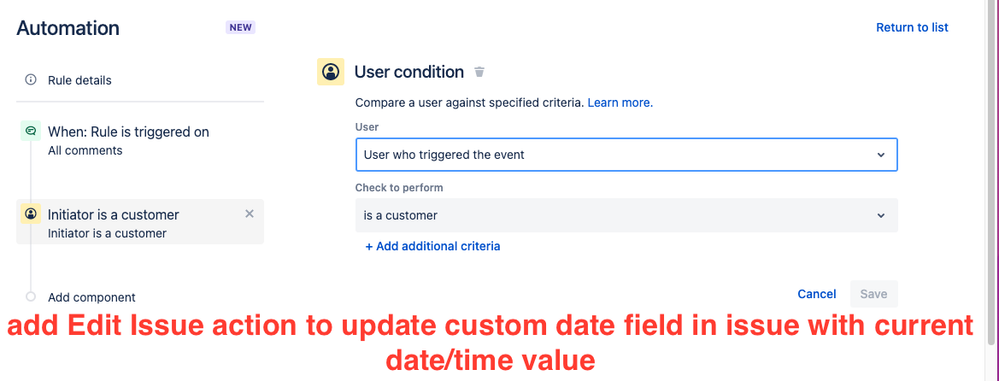Click the chevron on is a customer select
This screenshot has width=999, height=381.
click(x=880, y=215)
